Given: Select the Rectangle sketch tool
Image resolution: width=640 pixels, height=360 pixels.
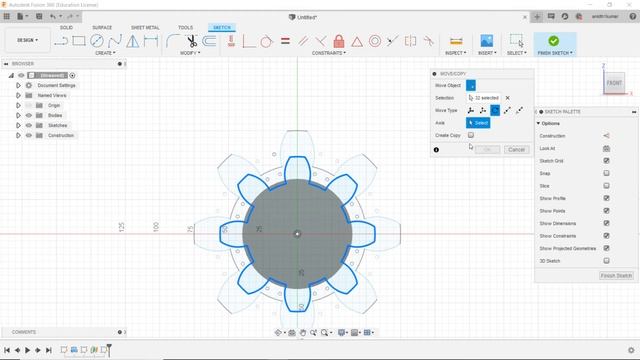Looking at the screenshot, I should tap(79, 41).
